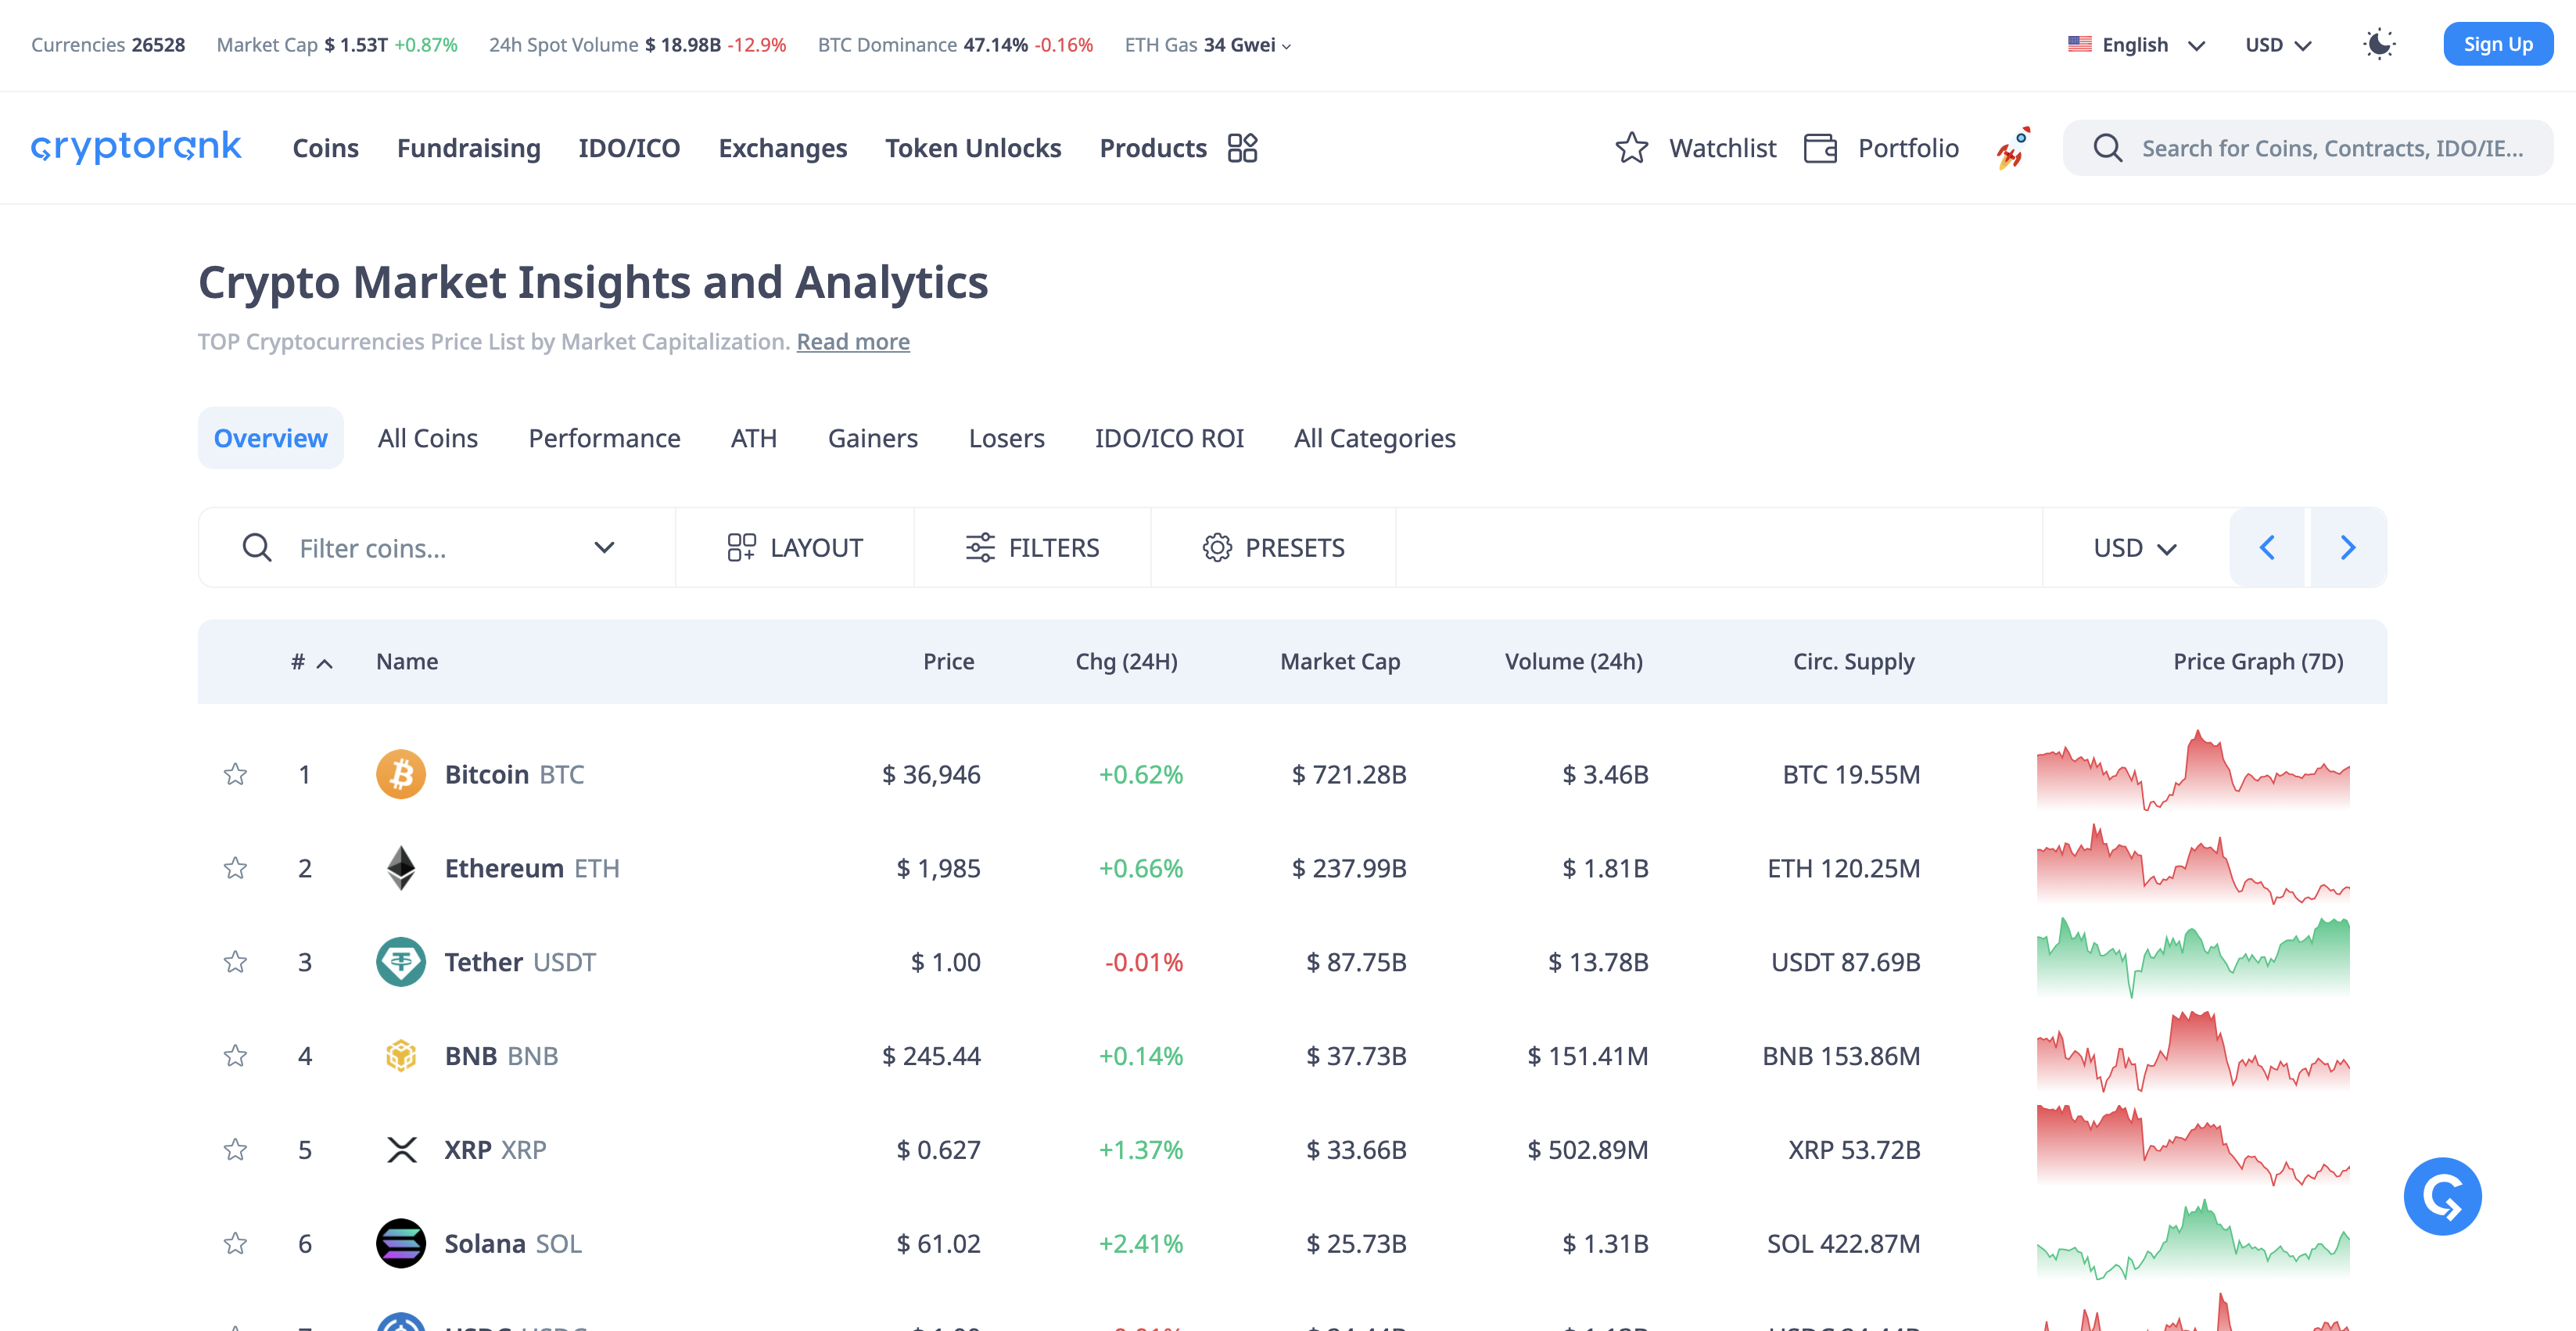
Task: Click Ethereum's 7-day price graph
Action: click(x=2192, y=866)
